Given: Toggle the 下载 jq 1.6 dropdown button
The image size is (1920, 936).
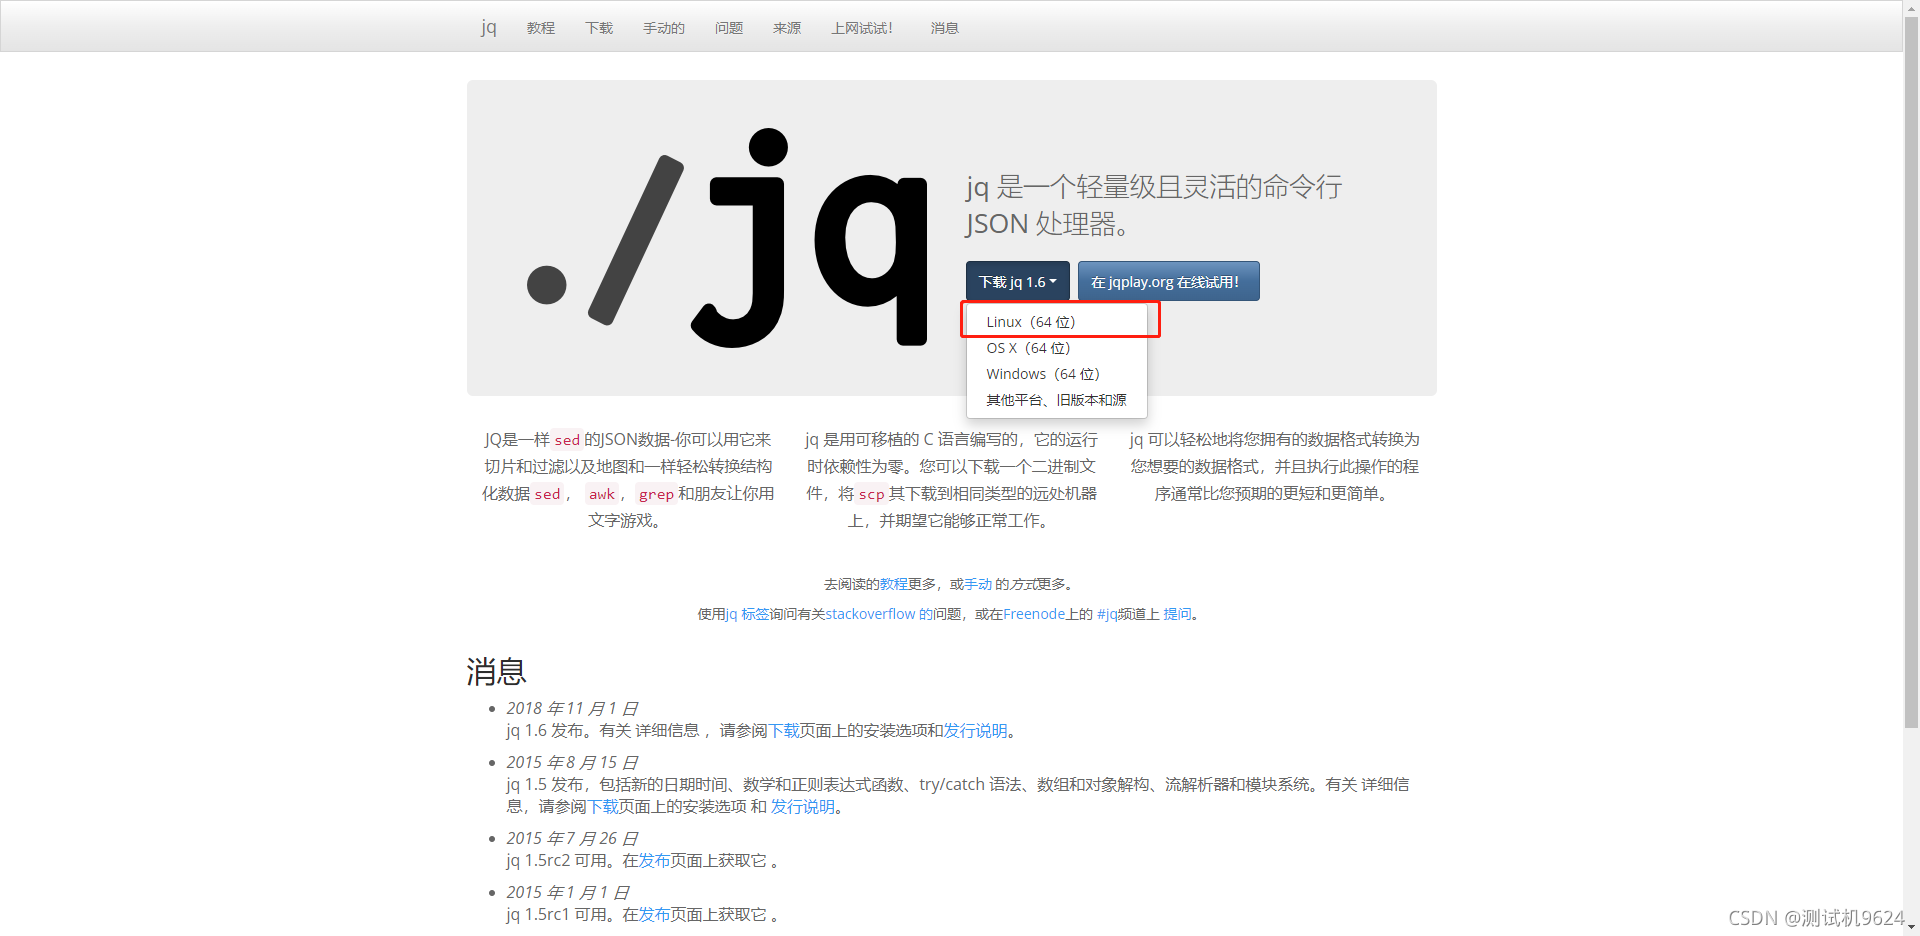Looking at the screenshot, I should pos(1018,281).
